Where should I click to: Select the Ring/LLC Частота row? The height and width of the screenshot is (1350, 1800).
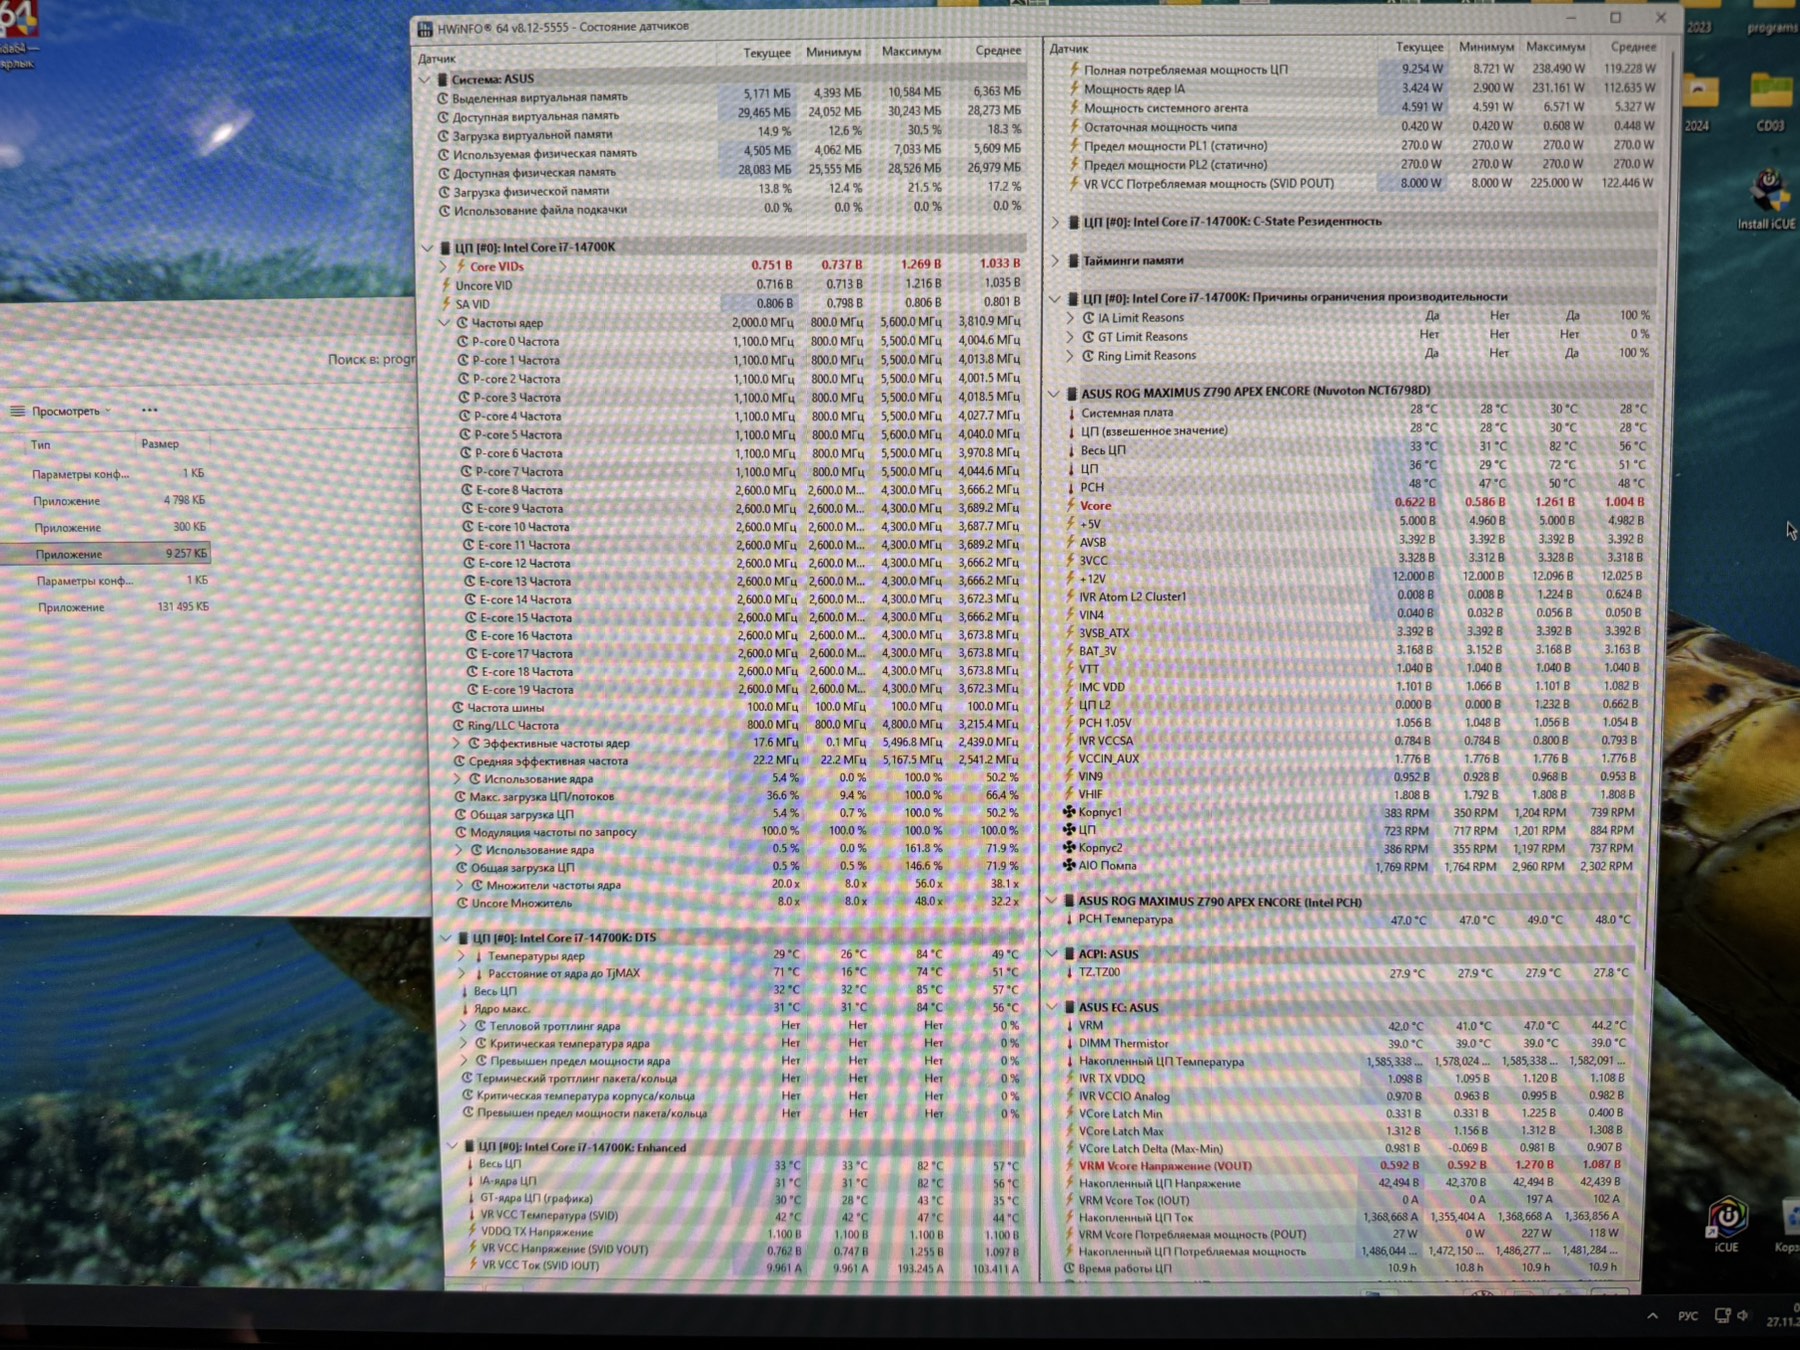point(738,725)
